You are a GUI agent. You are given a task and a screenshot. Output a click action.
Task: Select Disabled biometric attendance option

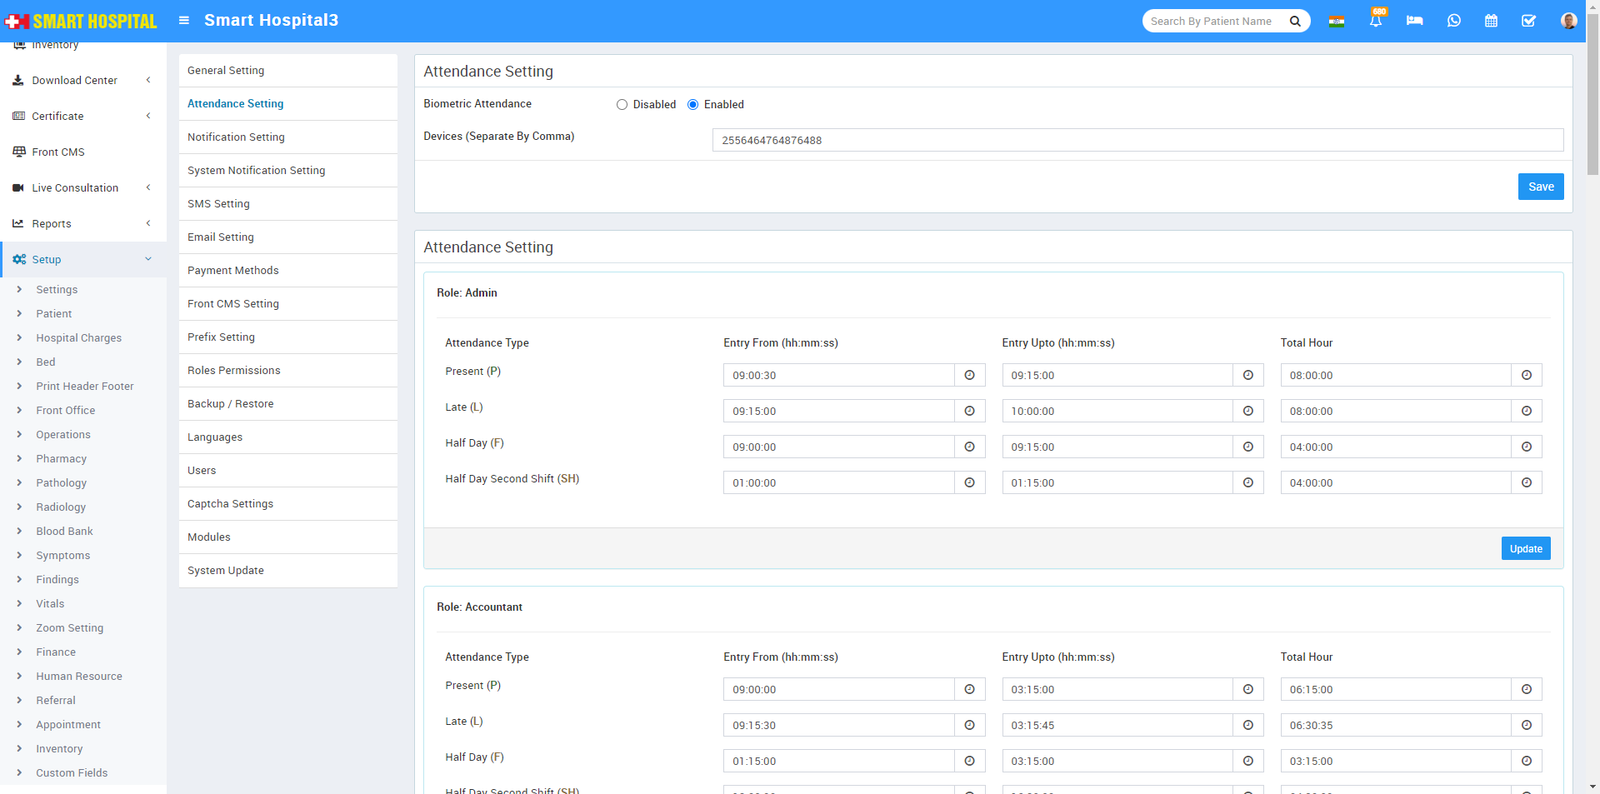[622, 105]
